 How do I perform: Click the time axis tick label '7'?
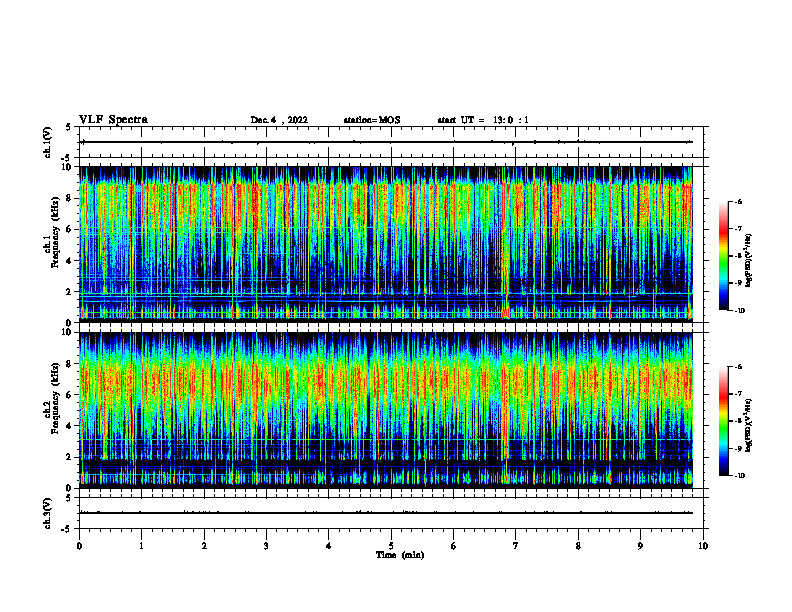pyautogui.click(x=516, y=546)
